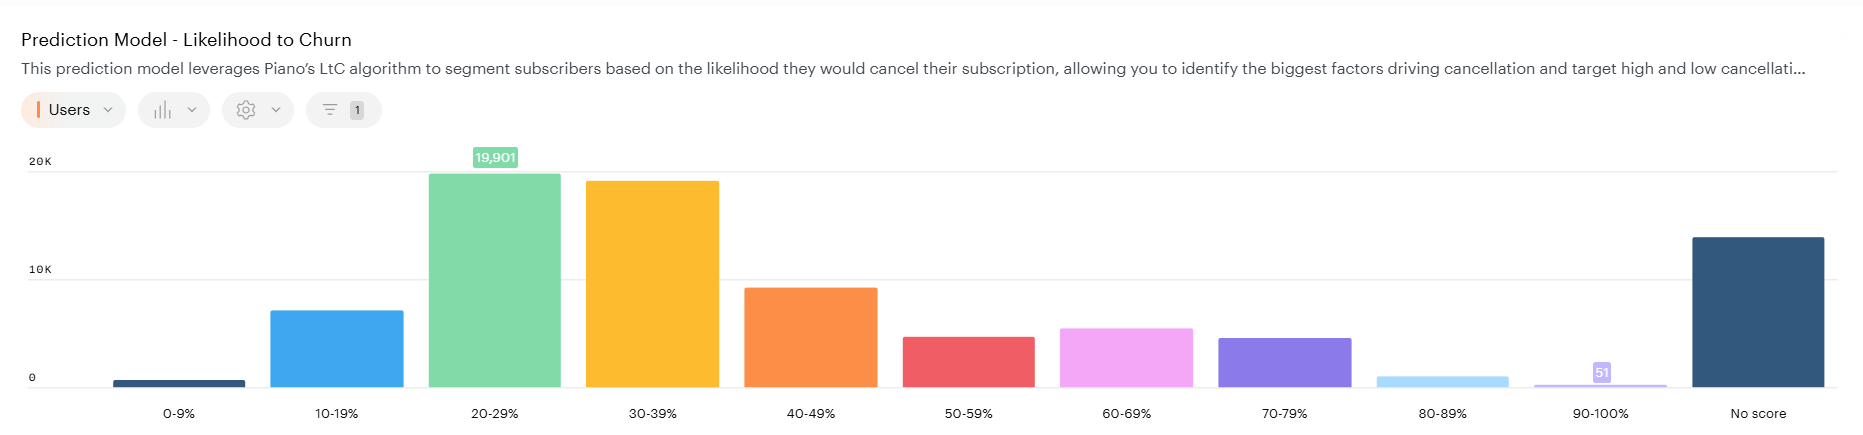Viewport: 1863px width, 435px height.
Task: Select the light blue 80-89% bar
Action: pos(1442,382)
